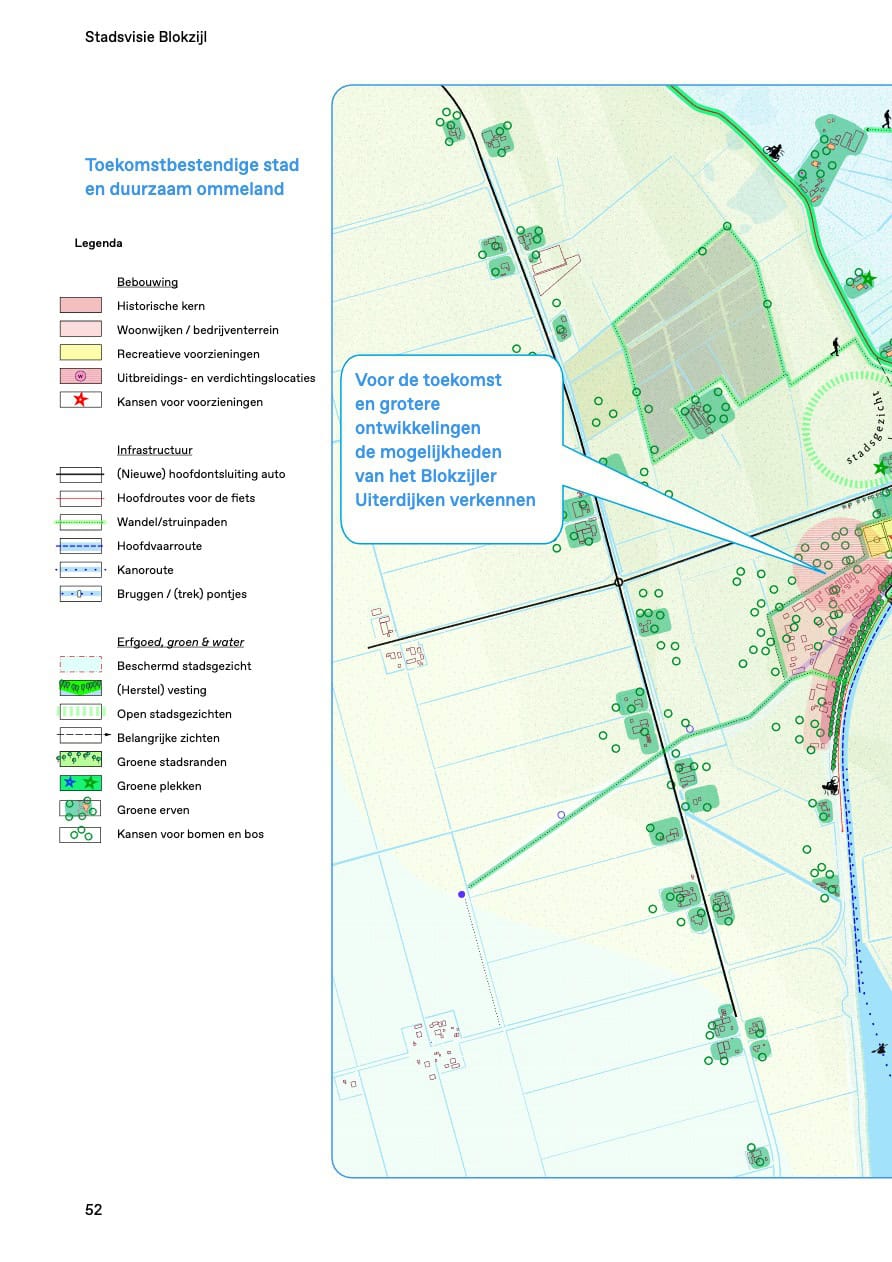Image resolution: width=892 pixels, height=1262 pixels.
Task: Click the 'Groene stadsranden' legend label
Action: (172, 762)
